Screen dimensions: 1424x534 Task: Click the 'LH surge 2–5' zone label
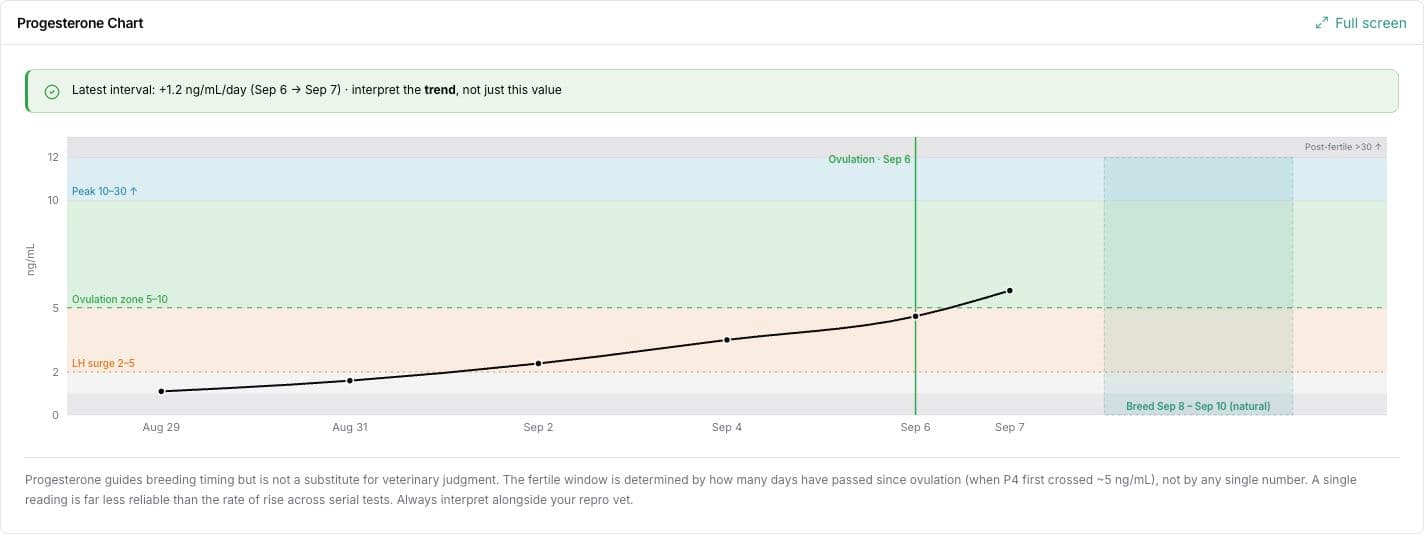pyautogui.click(x=103, y=363)
